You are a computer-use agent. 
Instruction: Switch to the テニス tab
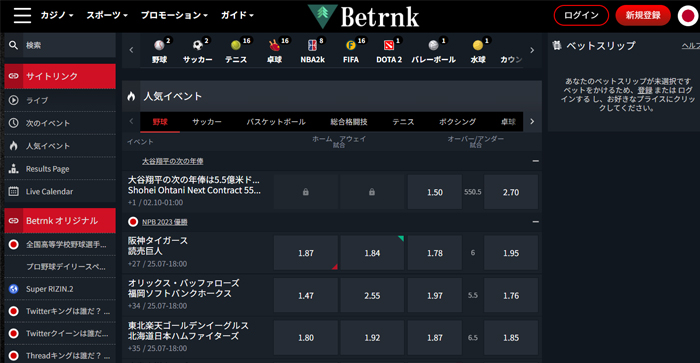[403, 122]
